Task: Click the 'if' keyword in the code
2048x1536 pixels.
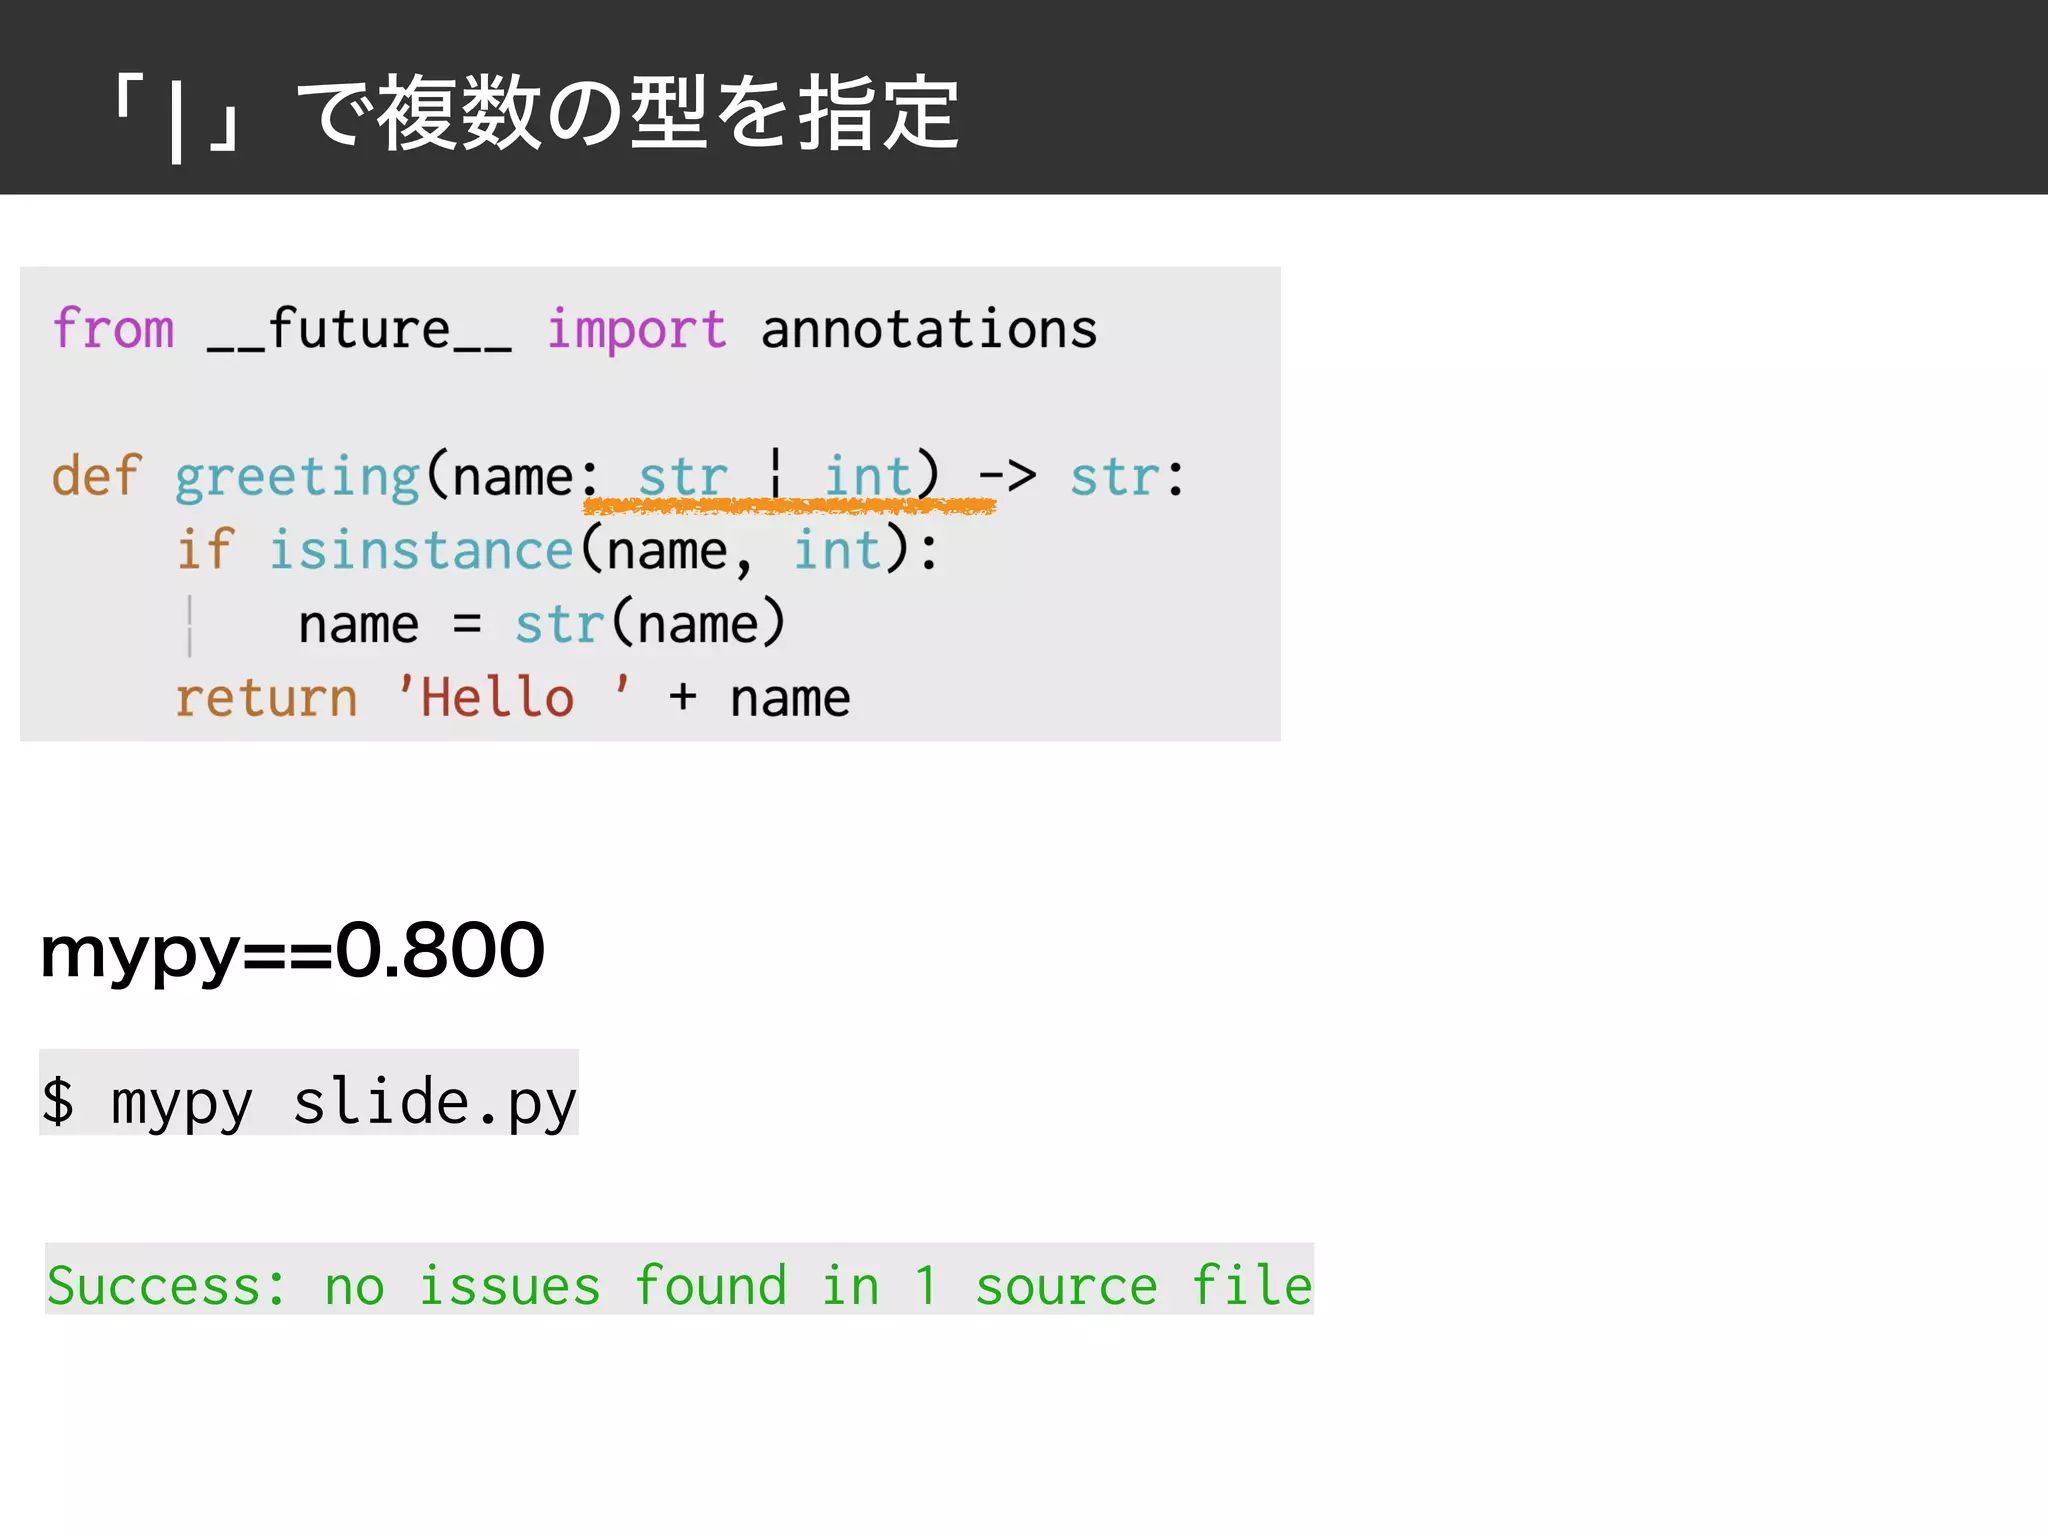Action: click(206, 550)
